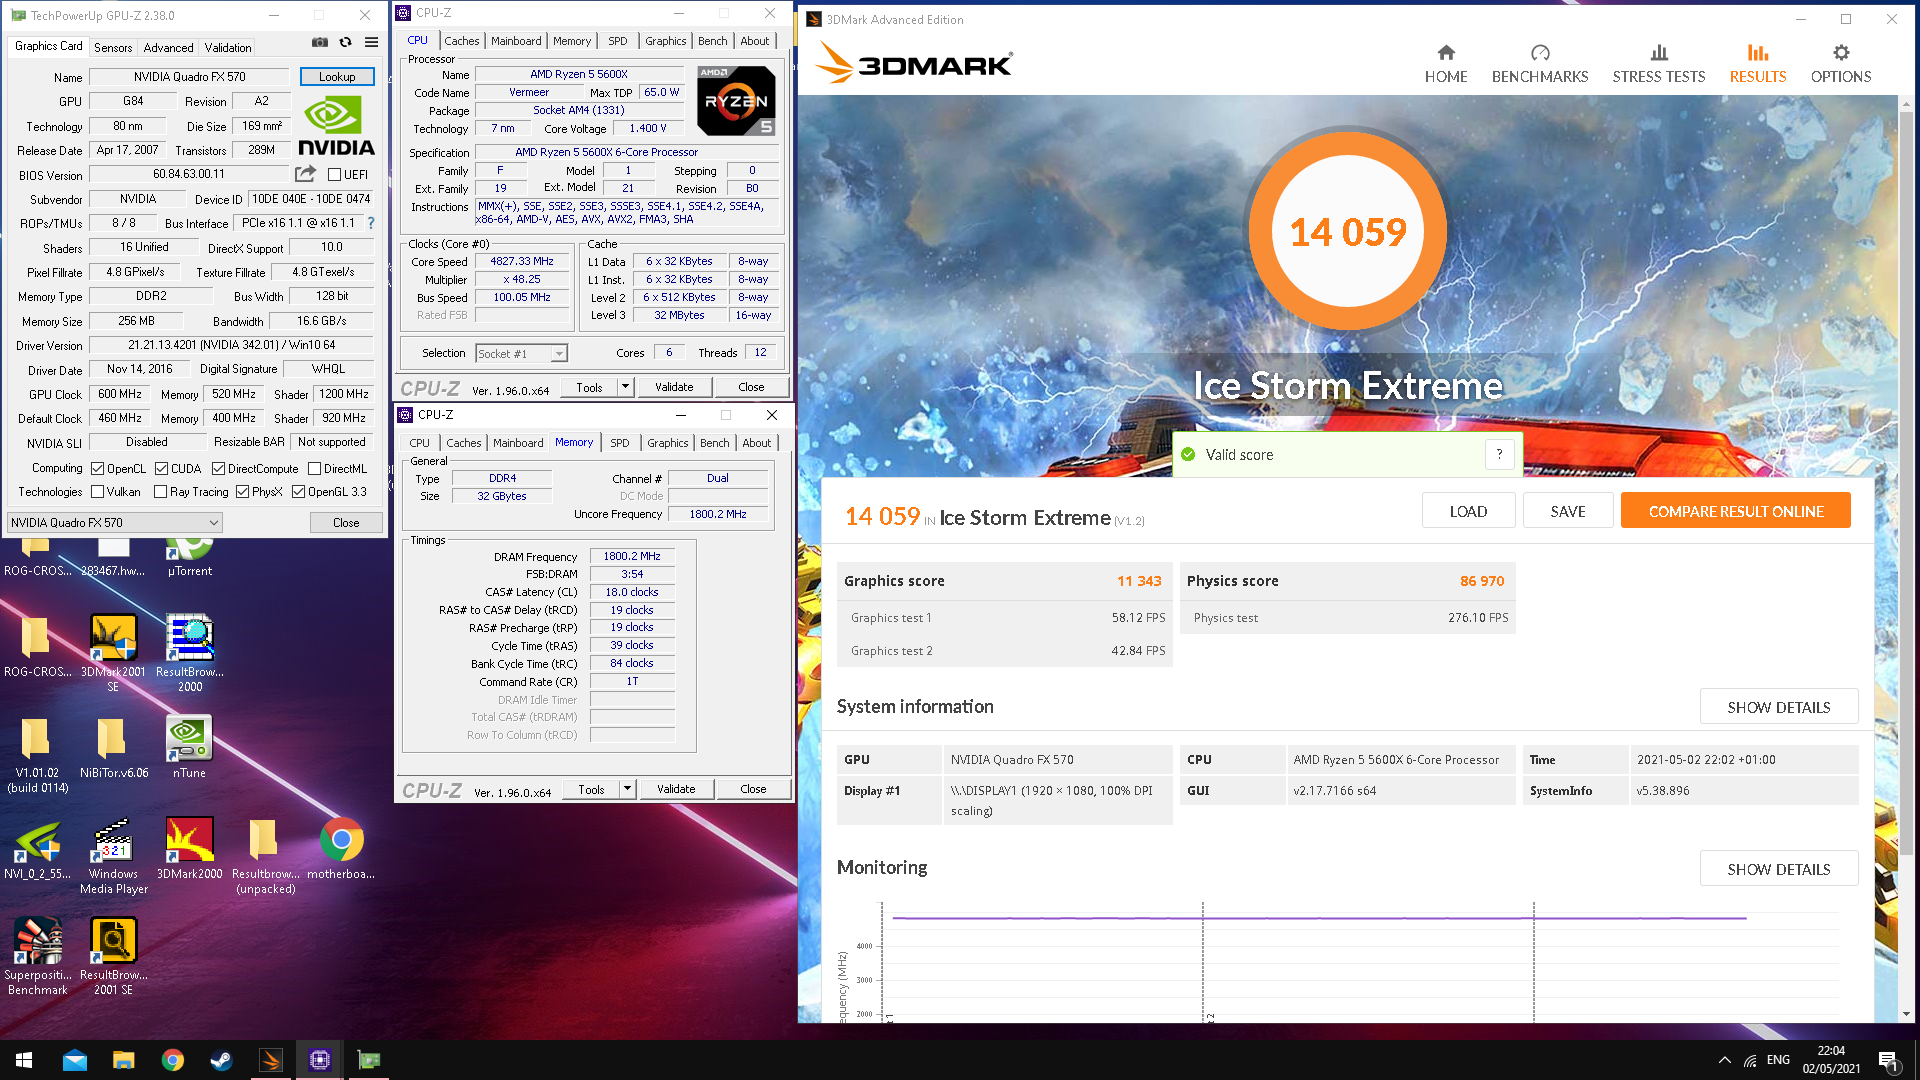
Task: Click Validate in upper CPU-Z window
Action: (x=674, y=387)
